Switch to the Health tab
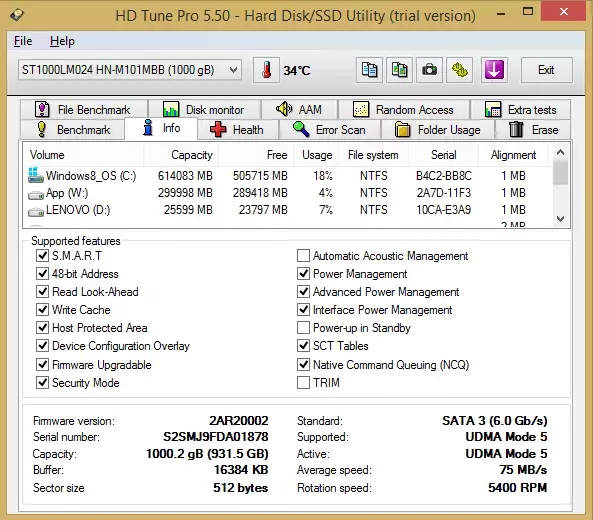593x520 pixels. point(238,130)
